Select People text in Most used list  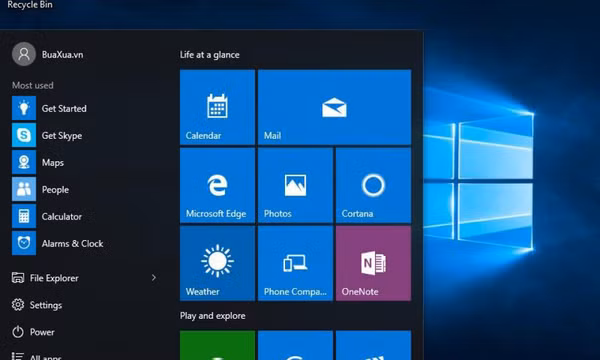55,190
